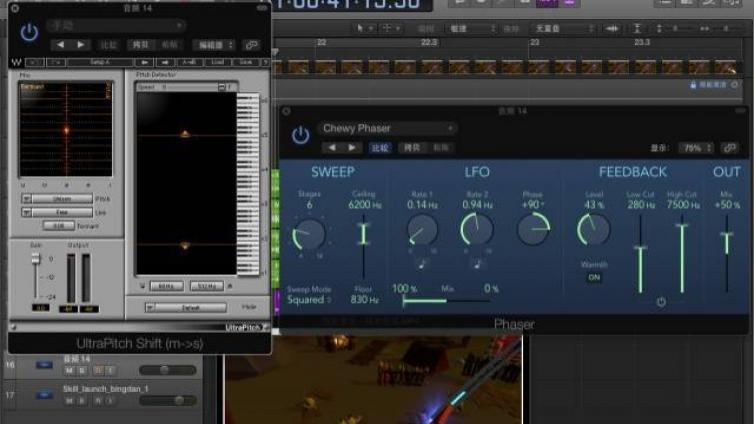The height and width of the screenshot is (424, 754).
Task: Click the undo icon in Waves toolbar
Action: coord(34,62)
